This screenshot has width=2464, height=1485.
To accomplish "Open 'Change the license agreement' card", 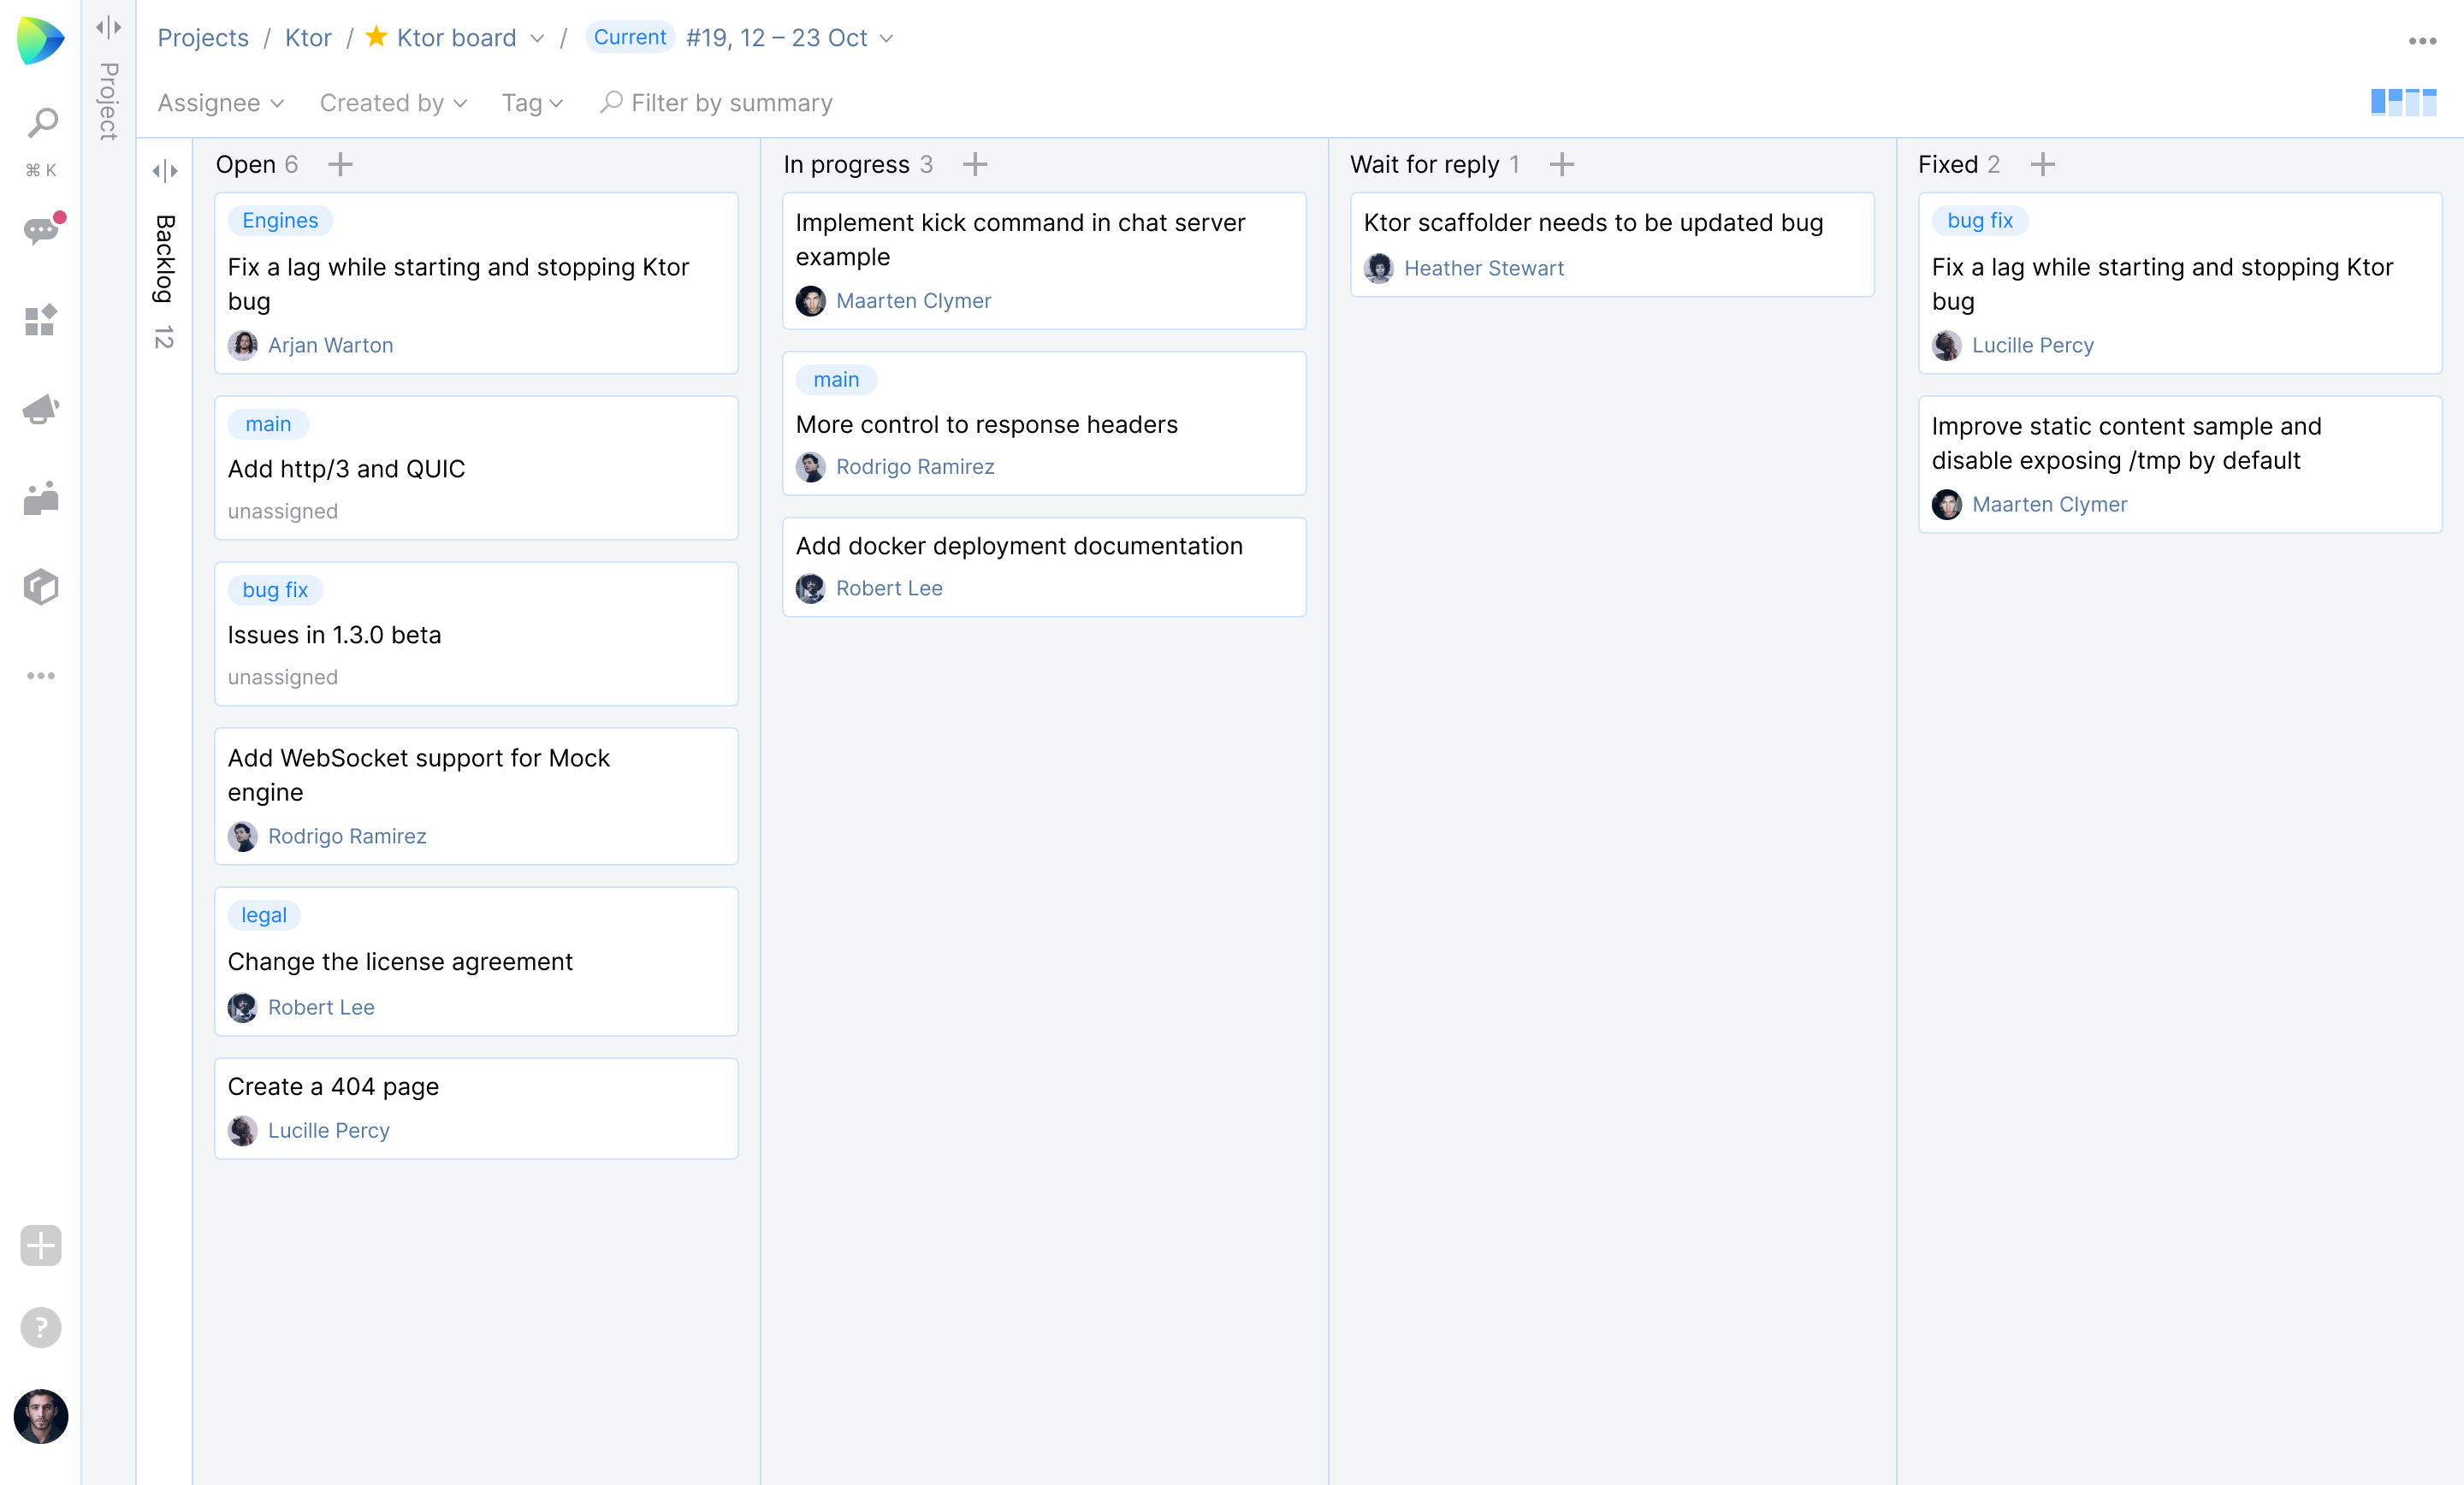I will click(476, 961).
